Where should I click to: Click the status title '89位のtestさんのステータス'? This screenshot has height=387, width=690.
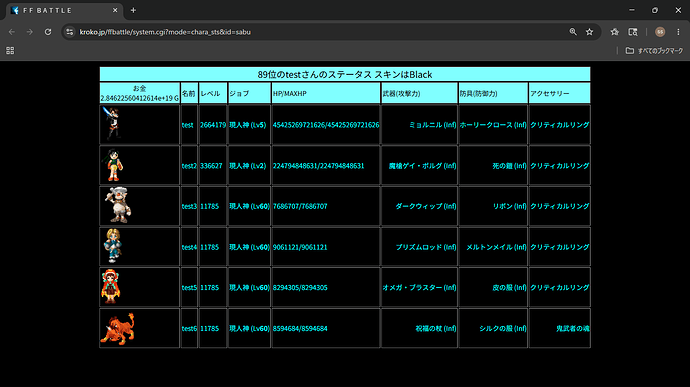pyautogui.click(x=315, y=74)
